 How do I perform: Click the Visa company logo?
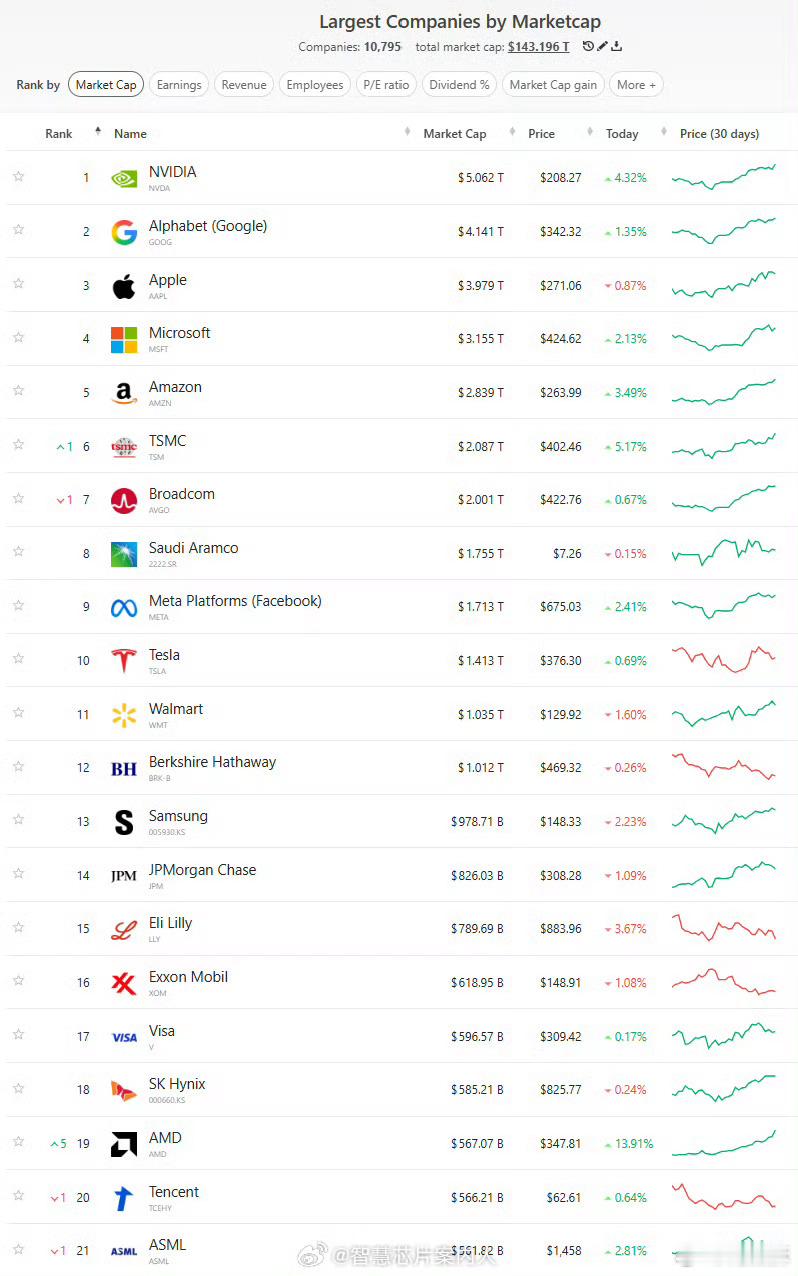(x=123, y=1035)
